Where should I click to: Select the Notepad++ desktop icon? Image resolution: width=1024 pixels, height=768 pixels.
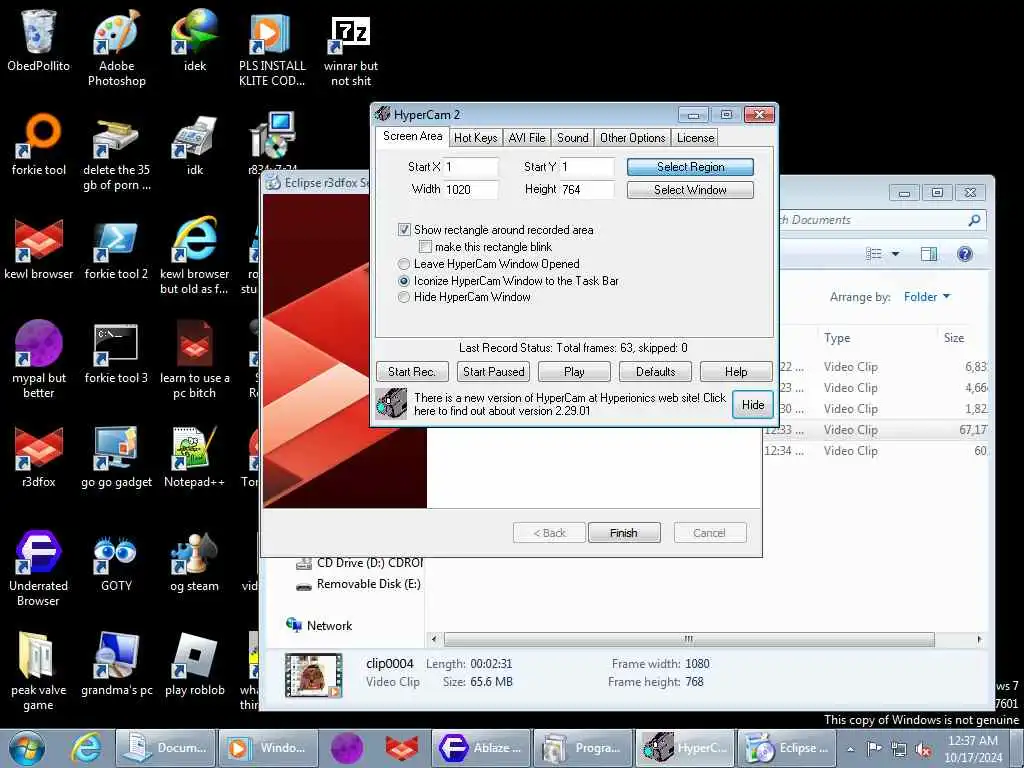click(x=195, y=457)
